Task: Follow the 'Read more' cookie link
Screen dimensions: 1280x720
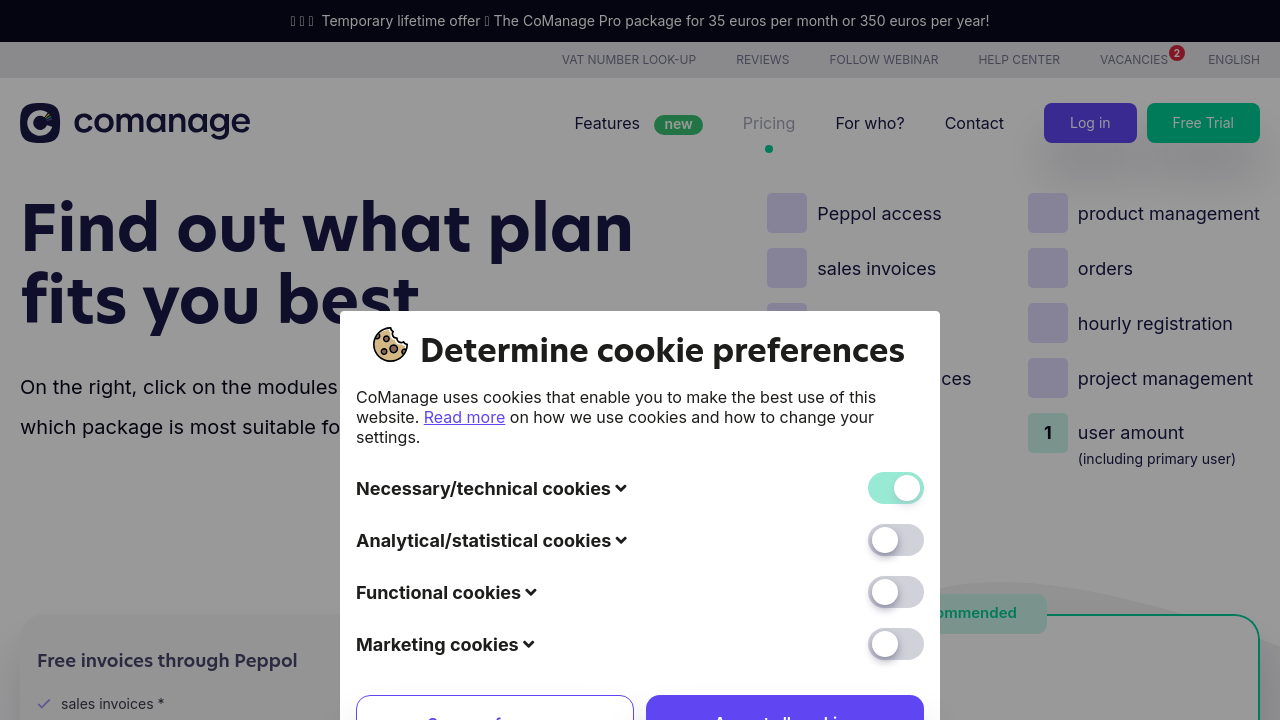Action: click(x=464, y=417)
